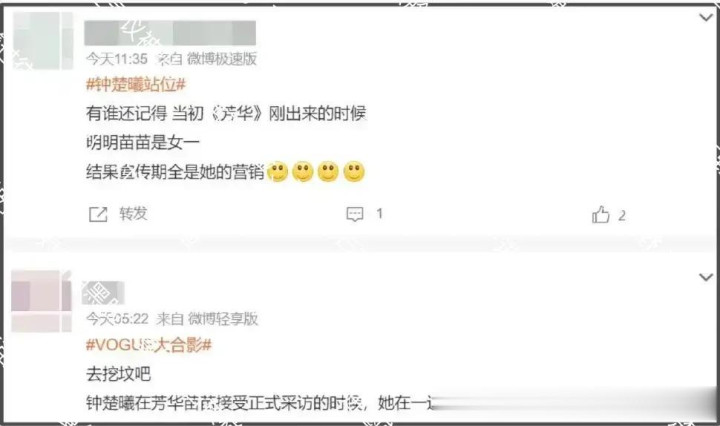This screenshot has height=426, width=720.
Task: Open comments via speech bubble icon
Action: 354,214
